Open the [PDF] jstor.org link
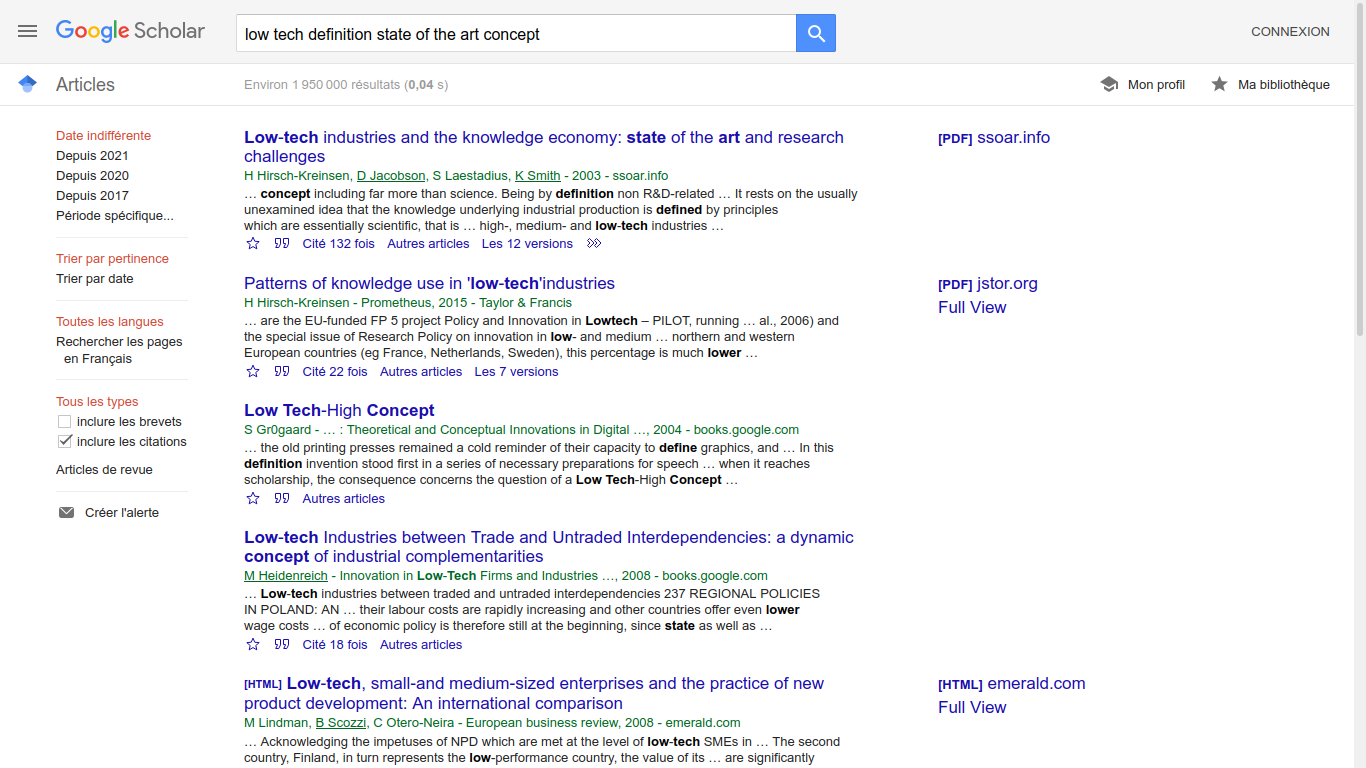 tap(988, 284)
